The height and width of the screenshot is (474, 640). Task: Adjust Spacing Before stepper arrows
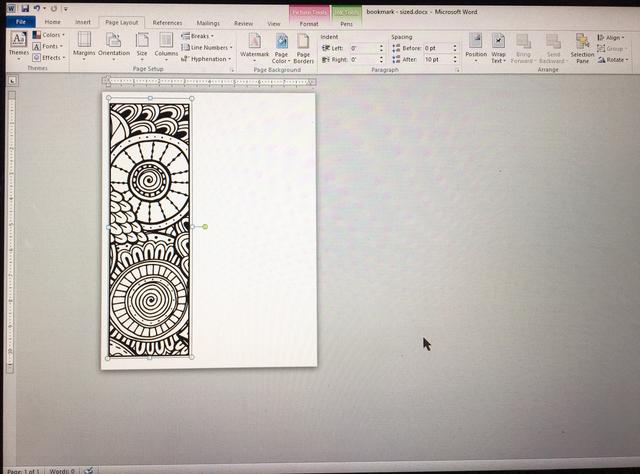455,48
